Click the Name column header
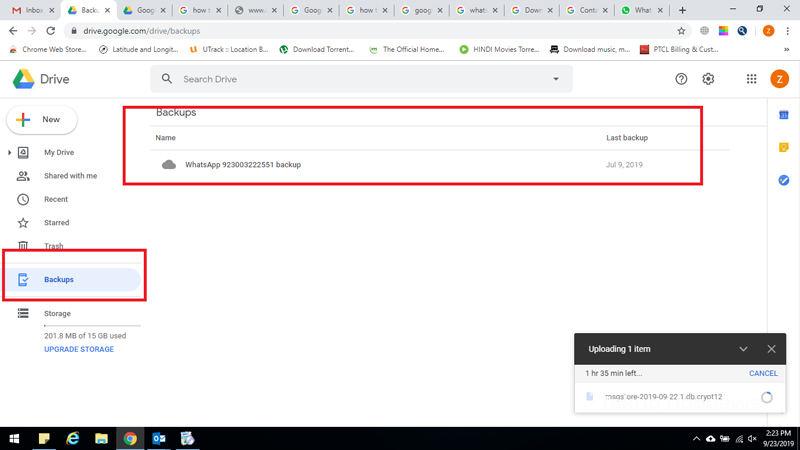This screenshot has width=800, height=450. pos(165,138)
